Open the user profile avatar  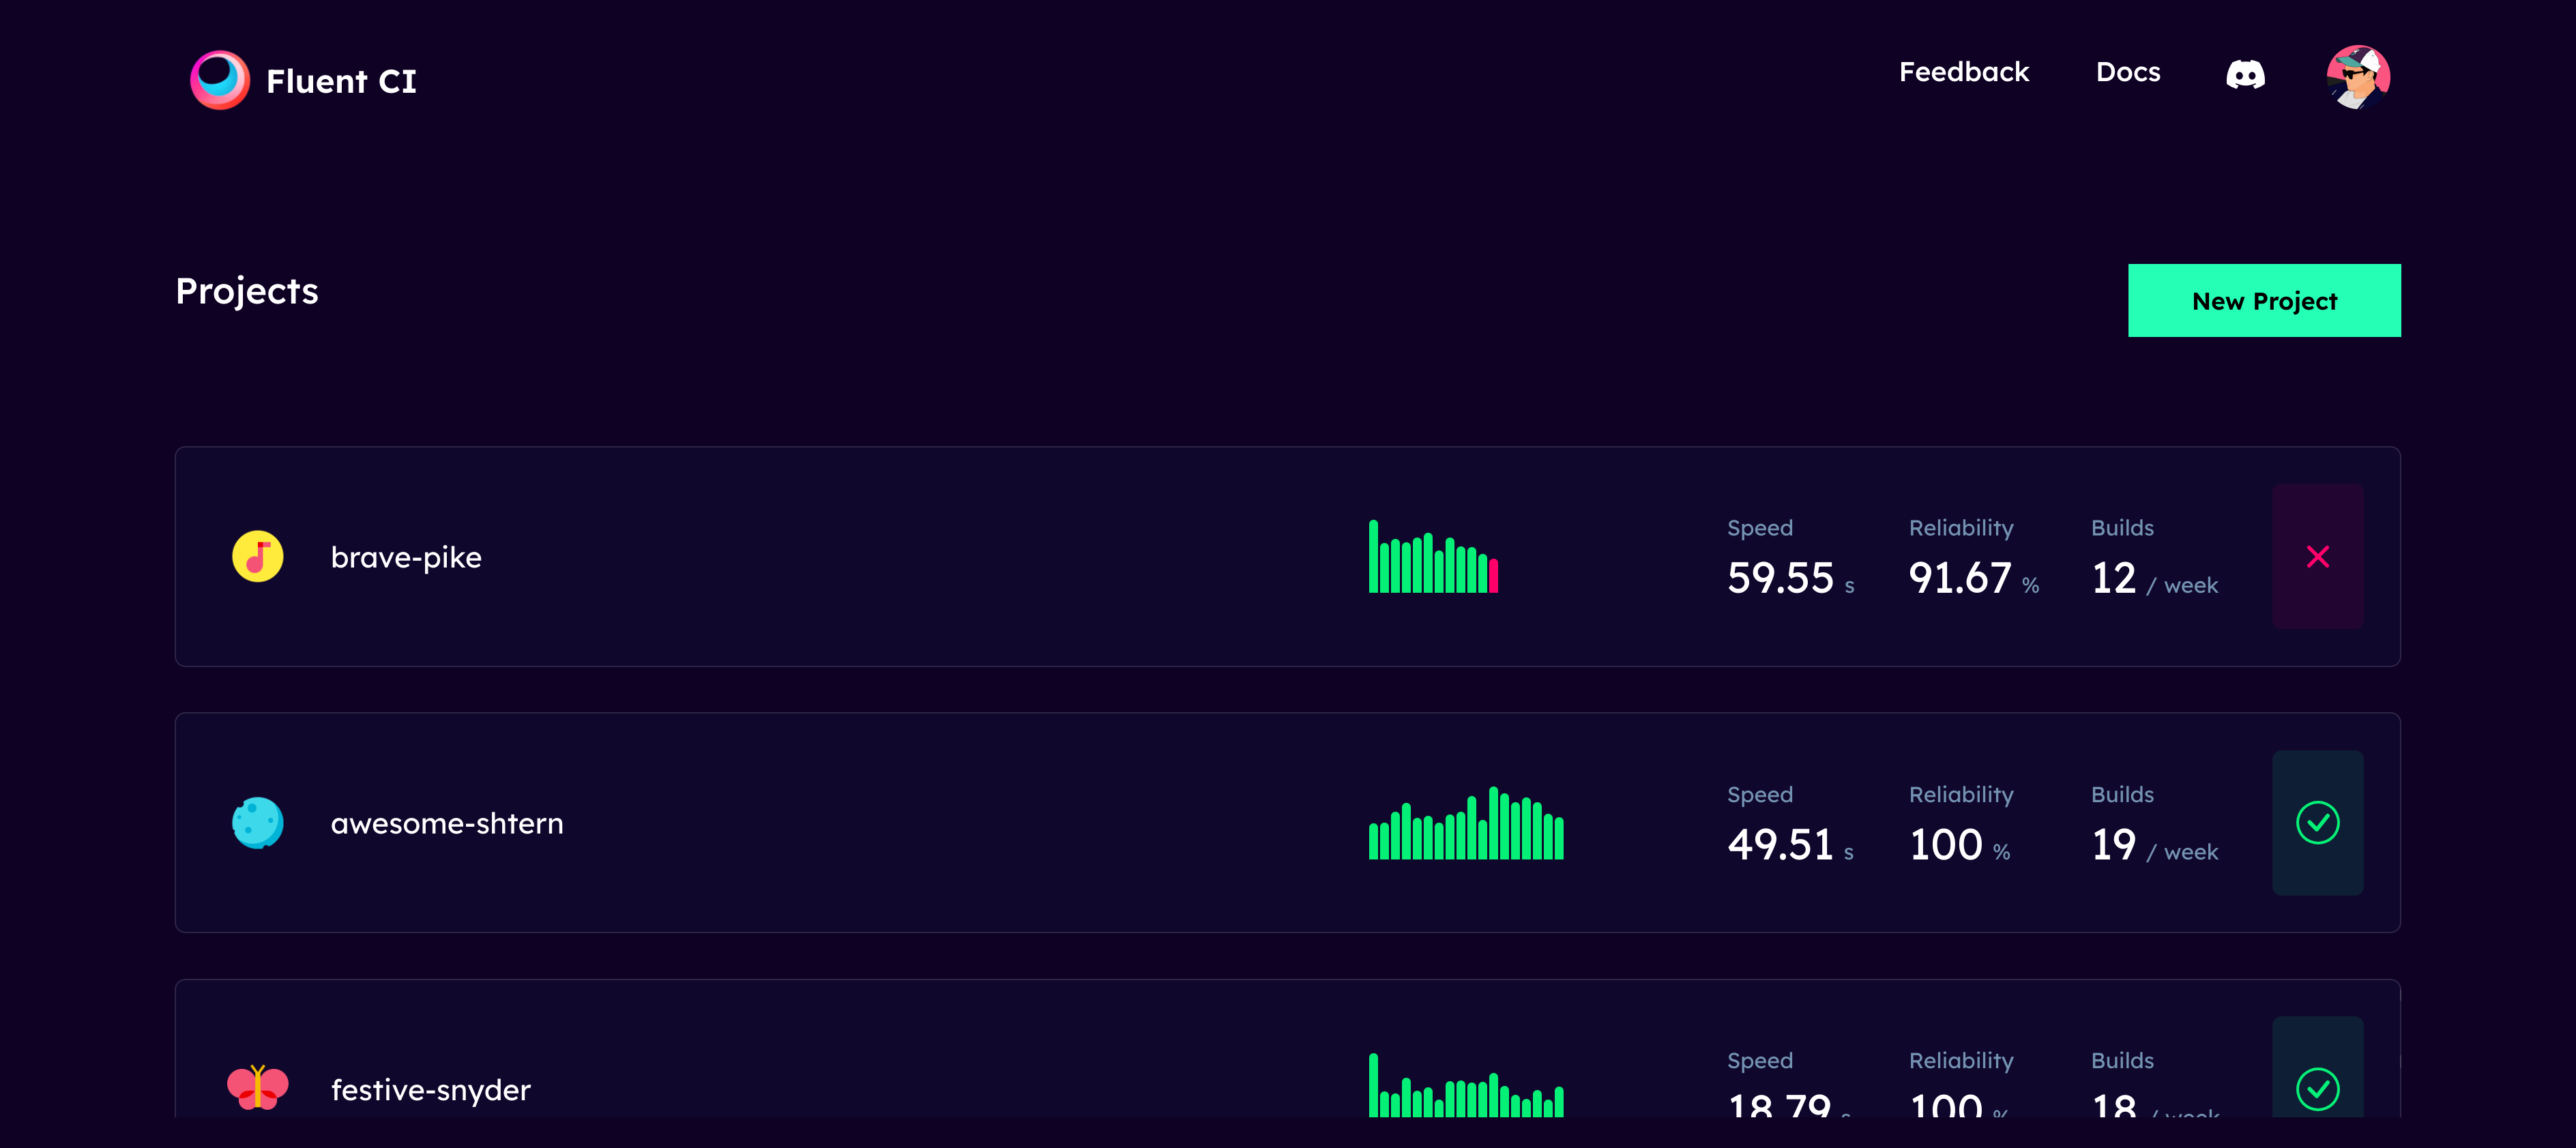2358,76
